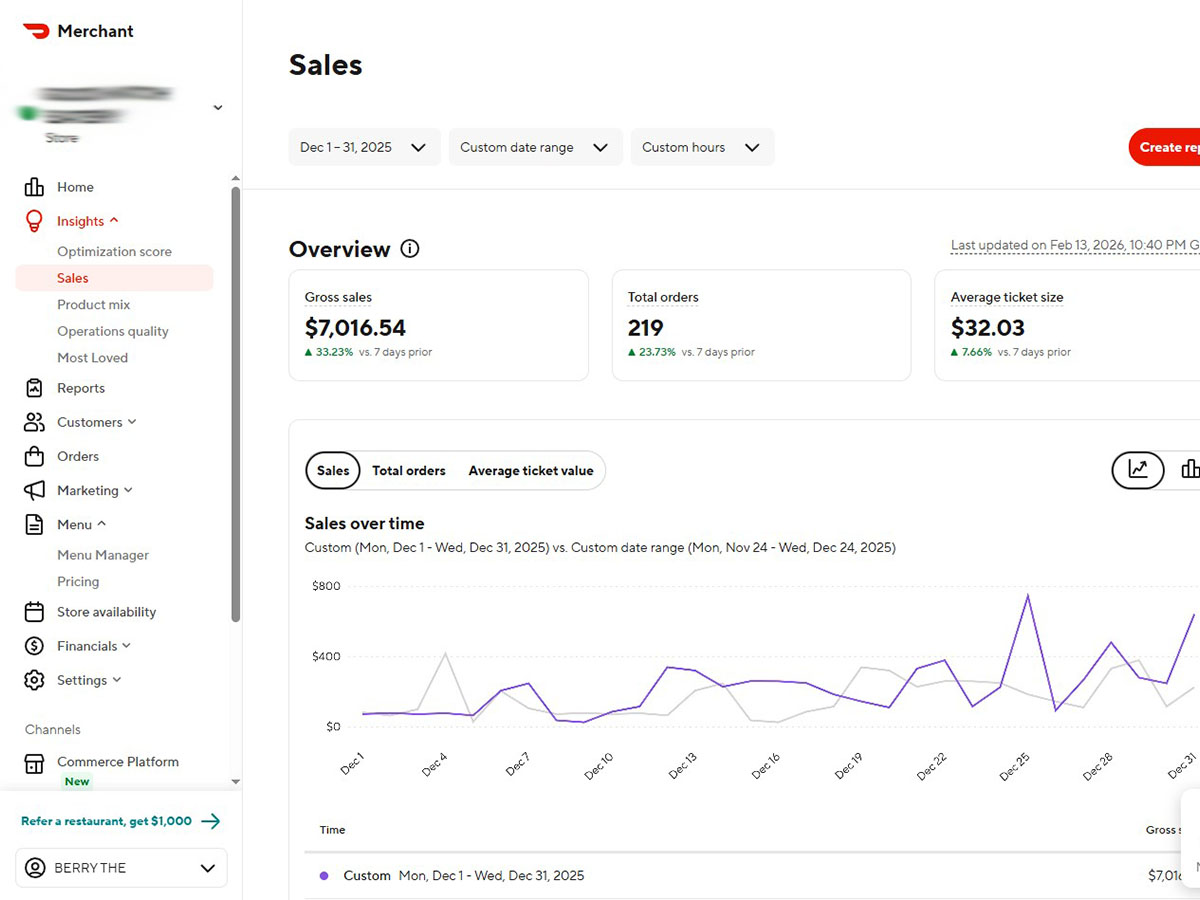Open Reports via its clipboard icon

(x=34, y=388)
